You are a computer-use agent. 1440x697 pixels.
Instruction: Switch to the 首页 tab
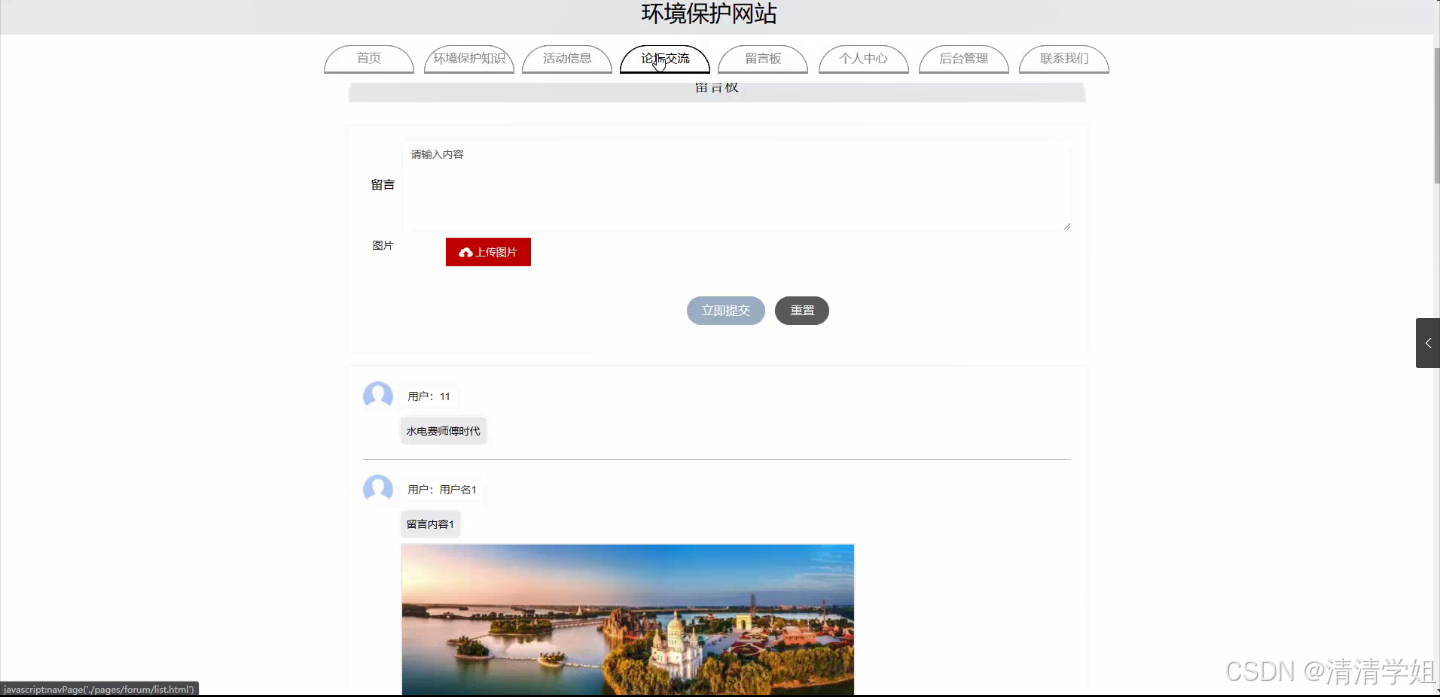(367, 59)
